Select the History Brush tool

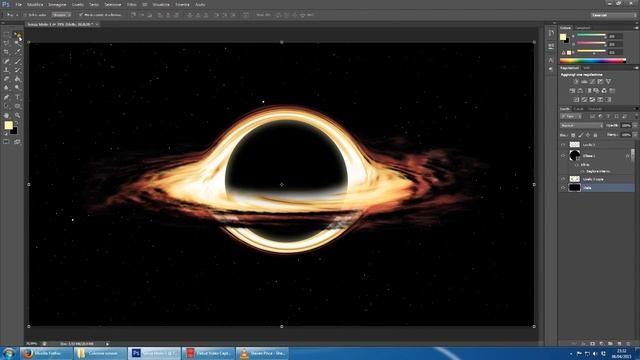point(18,70)
